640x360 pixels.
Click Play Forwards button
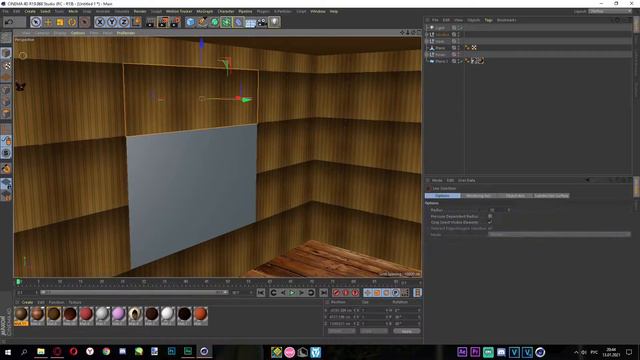[292, 292]
